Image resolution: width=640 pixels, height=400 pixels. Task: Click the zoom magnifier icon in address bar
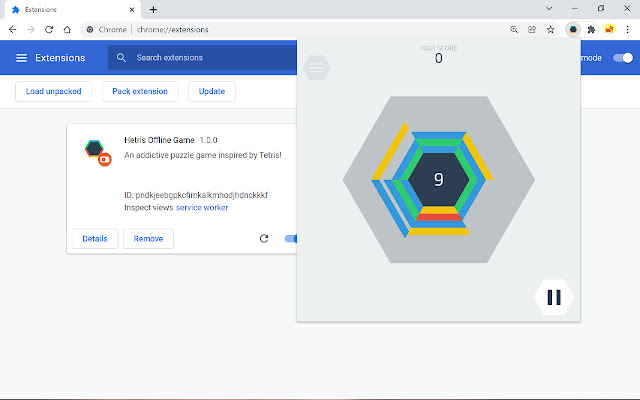514,29
